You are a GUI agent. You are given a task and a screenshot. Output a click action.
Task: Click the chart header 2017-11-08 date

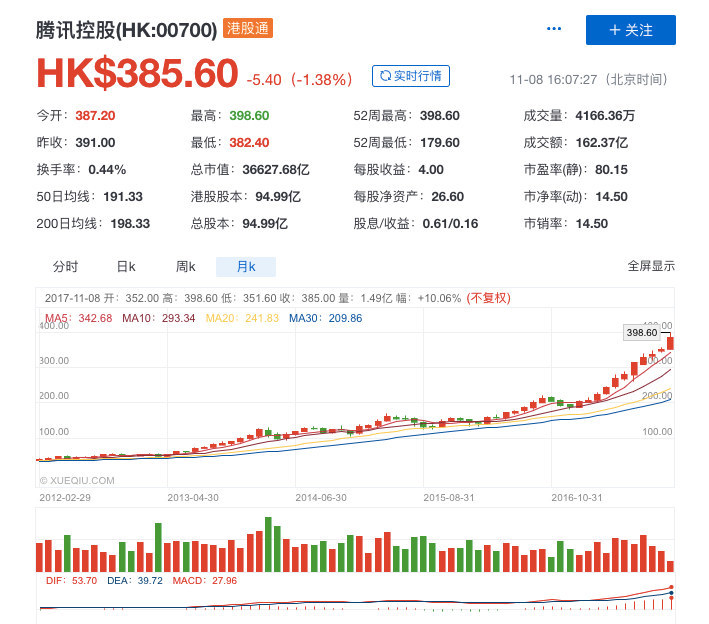coord(72,298)
